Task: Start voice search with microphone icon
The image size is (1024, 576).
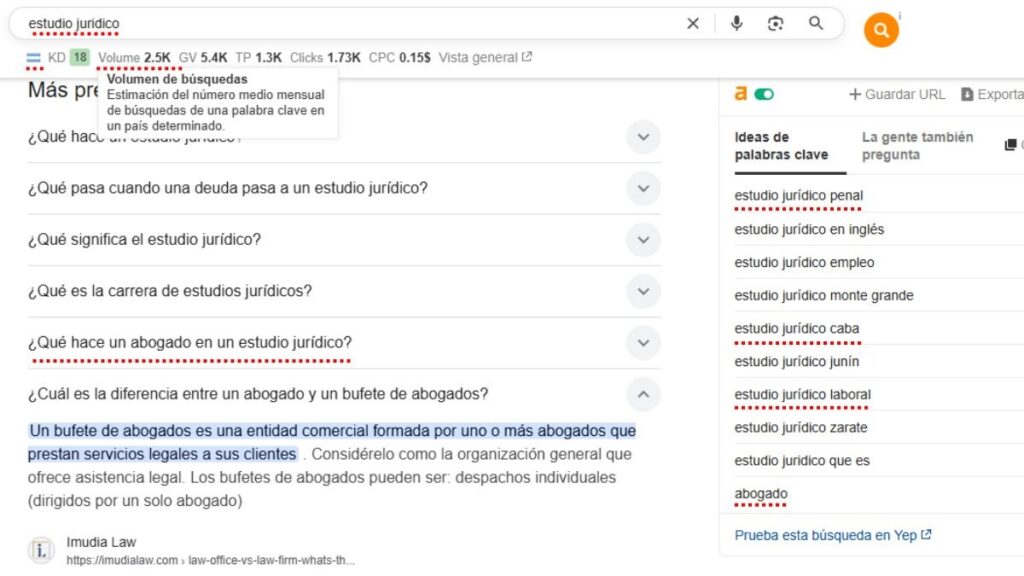Action: 737,24
